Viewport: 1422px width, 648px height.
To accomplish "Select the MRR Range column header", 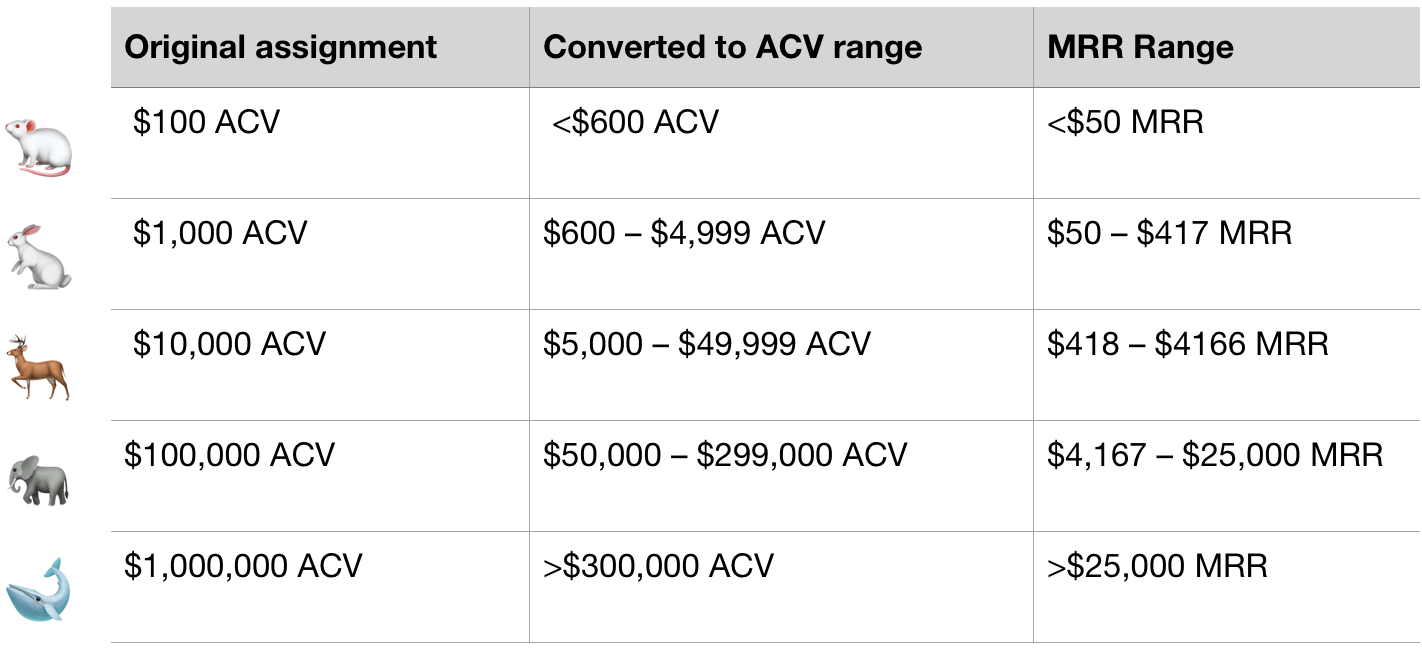I will click(1227, 47).
